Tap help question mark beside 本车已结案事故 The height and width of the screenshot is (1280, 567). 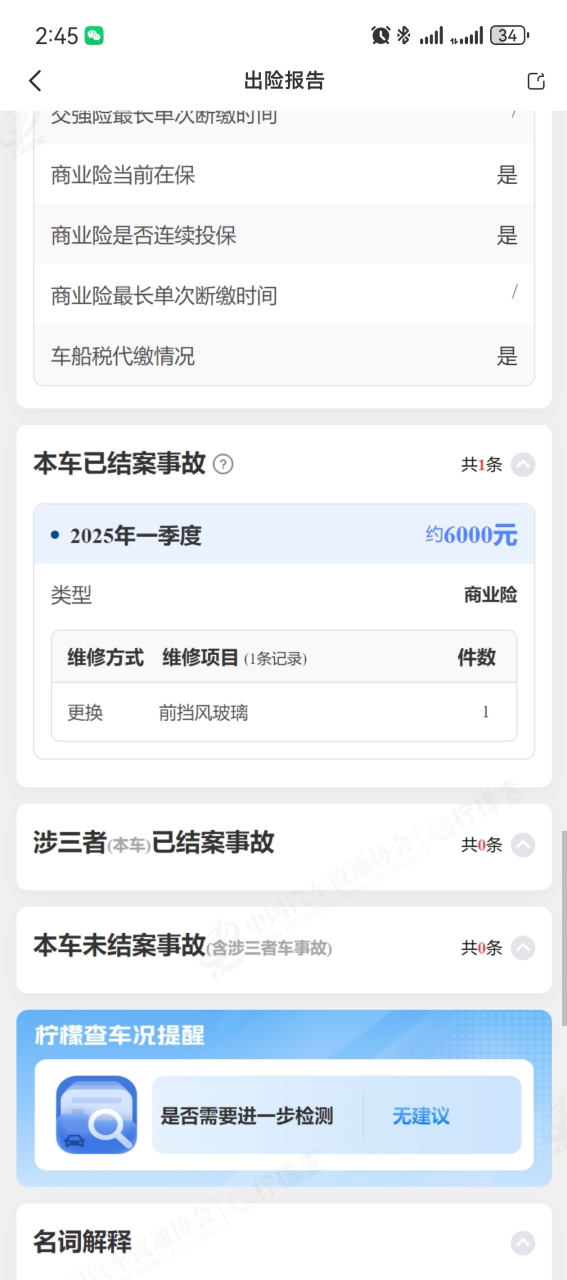pyautogui.click(x=224, y=464)
